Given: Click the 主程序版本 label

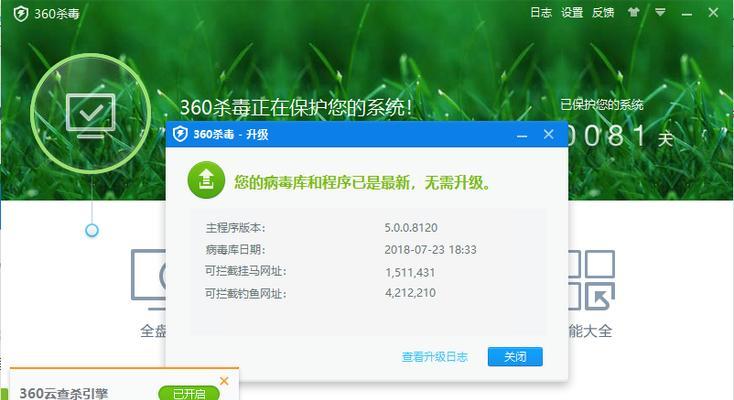Looking at the screenshot, I should [235, 228].
